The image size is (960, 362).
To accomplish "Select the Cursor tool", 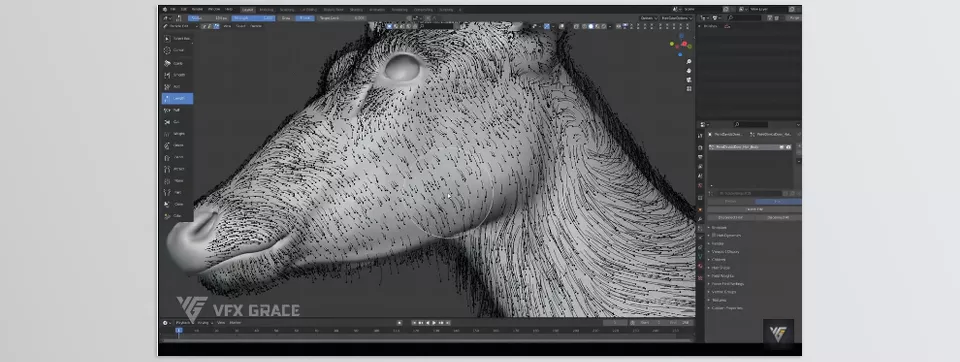I will click(x=177, y=50).
